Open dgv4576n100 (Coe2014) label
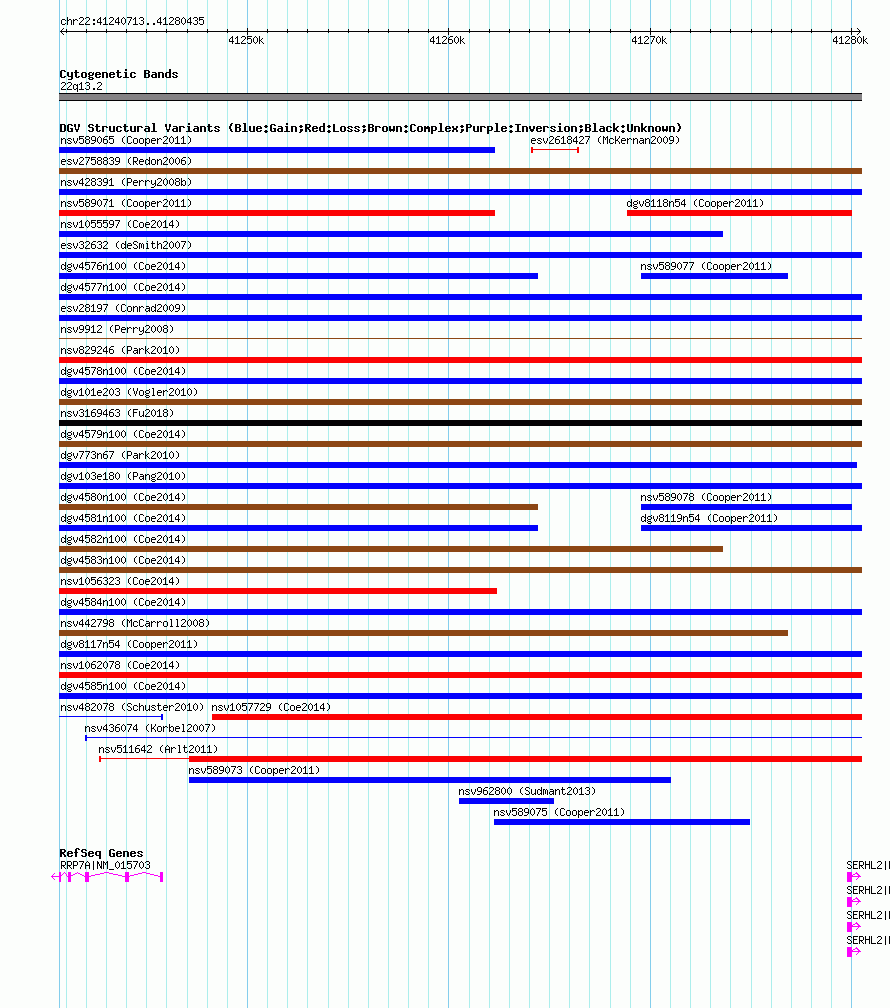890x1008 pixels. [x=123, y=266]
